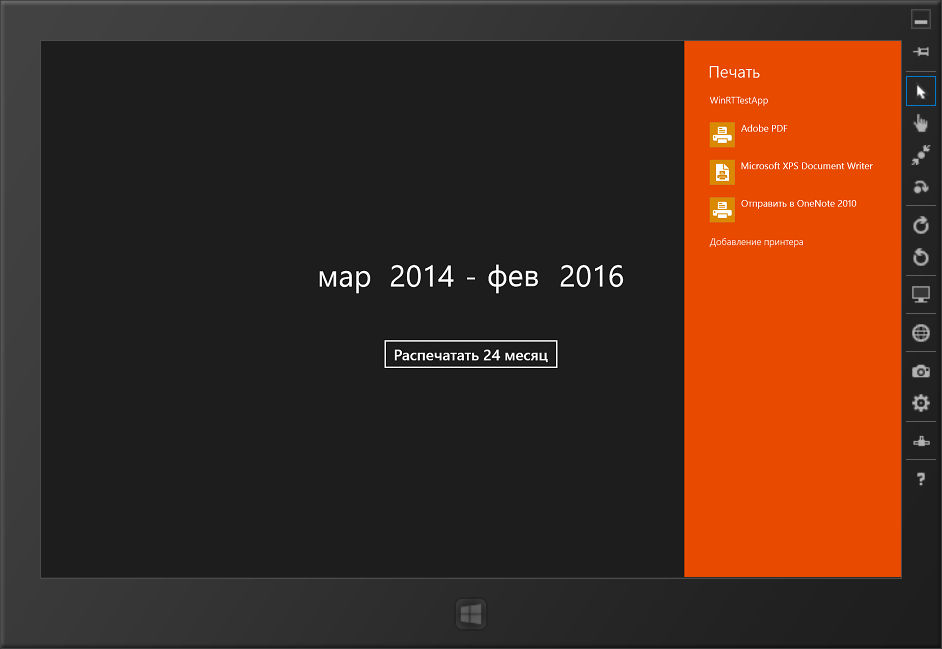Rotate simulator clockwise

coord(920,225)
